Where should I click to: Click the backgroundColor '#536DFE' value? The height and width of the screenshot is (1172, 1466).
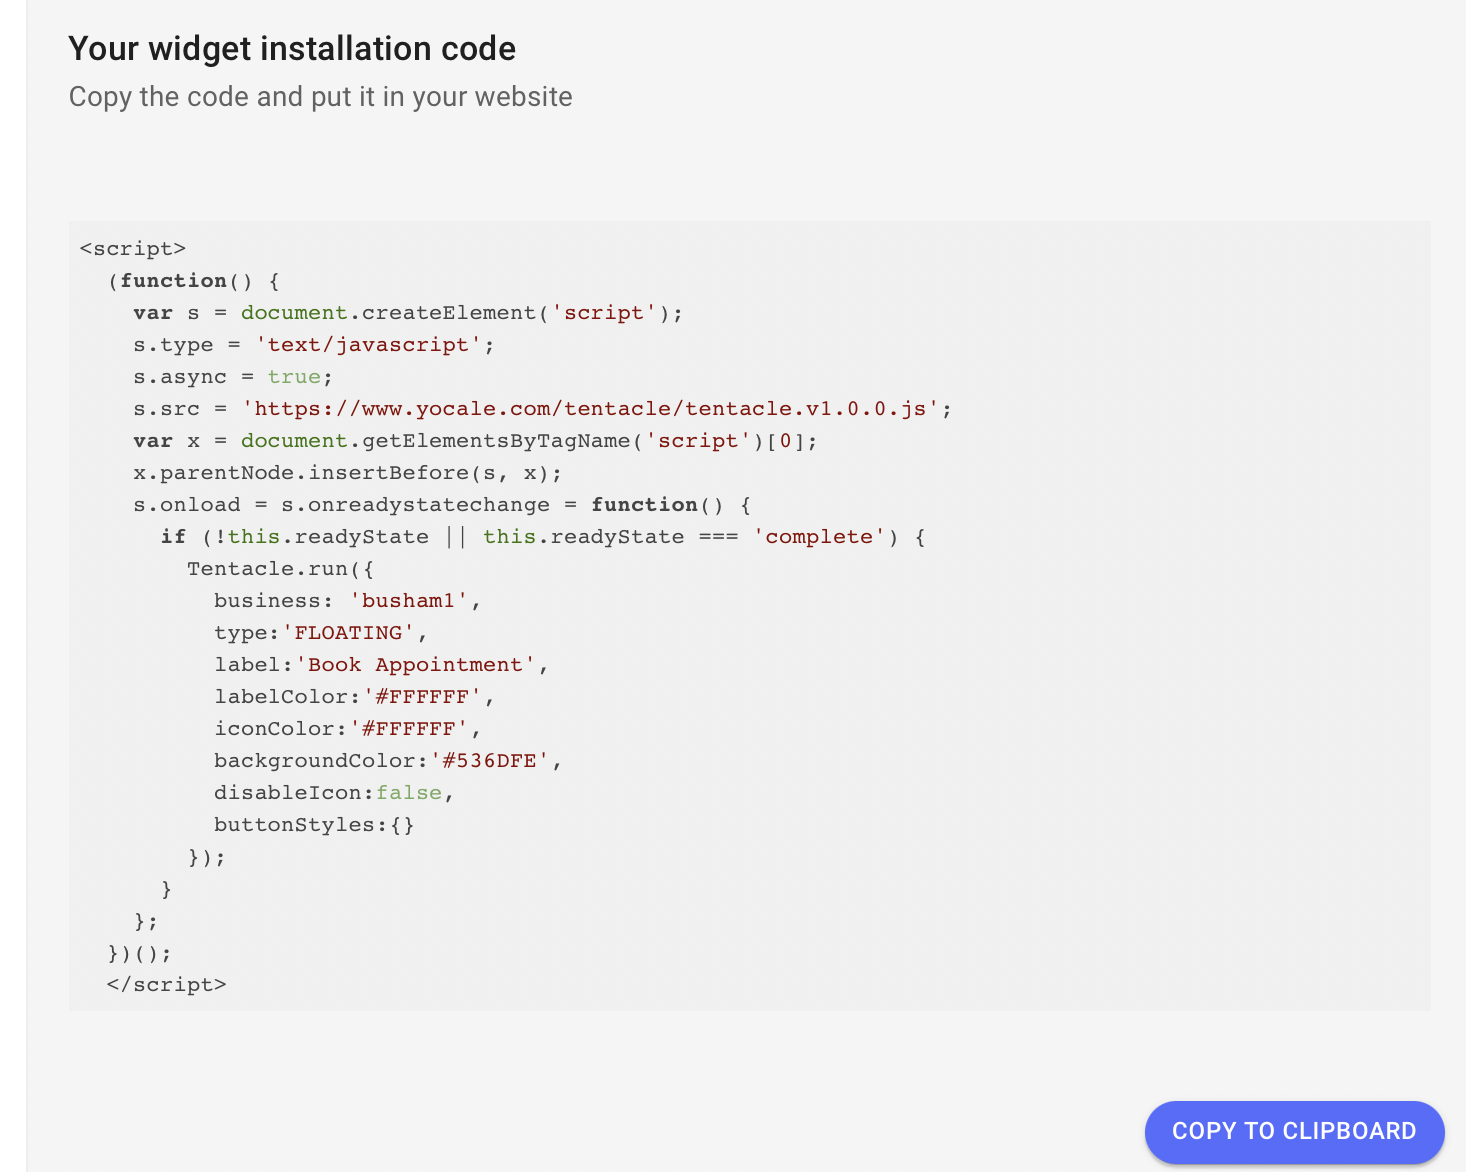click(x=489, y=761)
